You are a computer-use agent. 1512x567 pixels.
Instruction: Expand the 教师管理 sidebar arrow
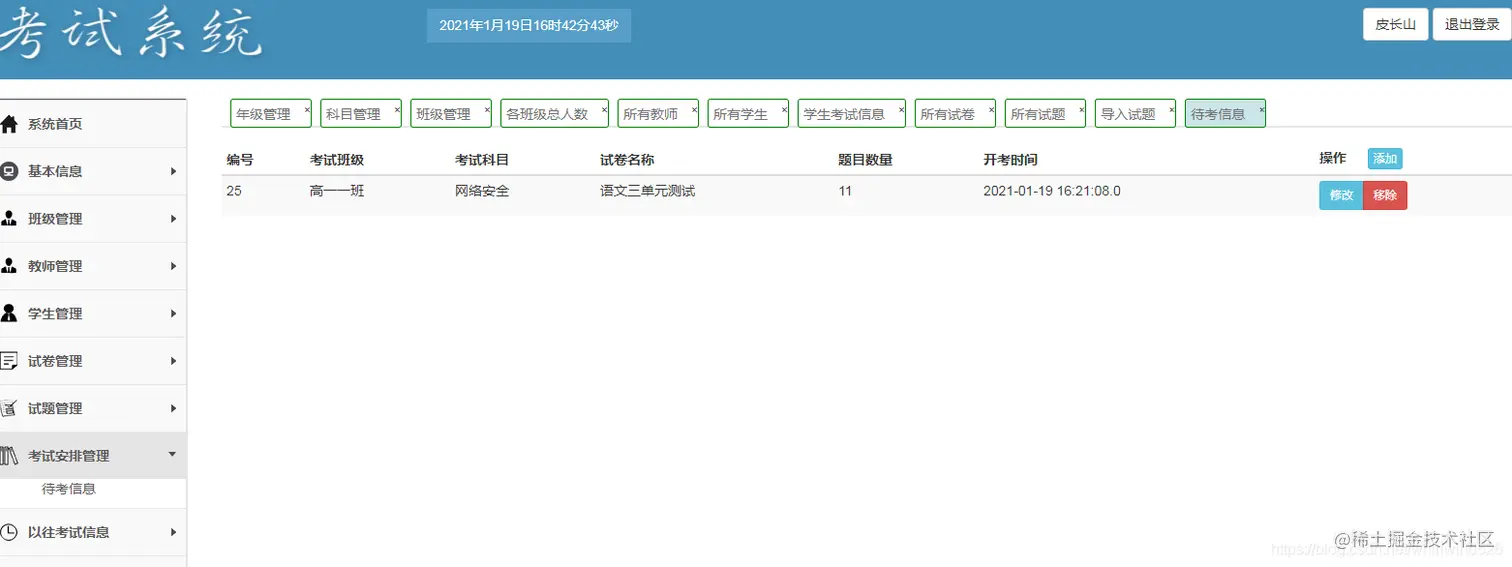click(173, 266)
